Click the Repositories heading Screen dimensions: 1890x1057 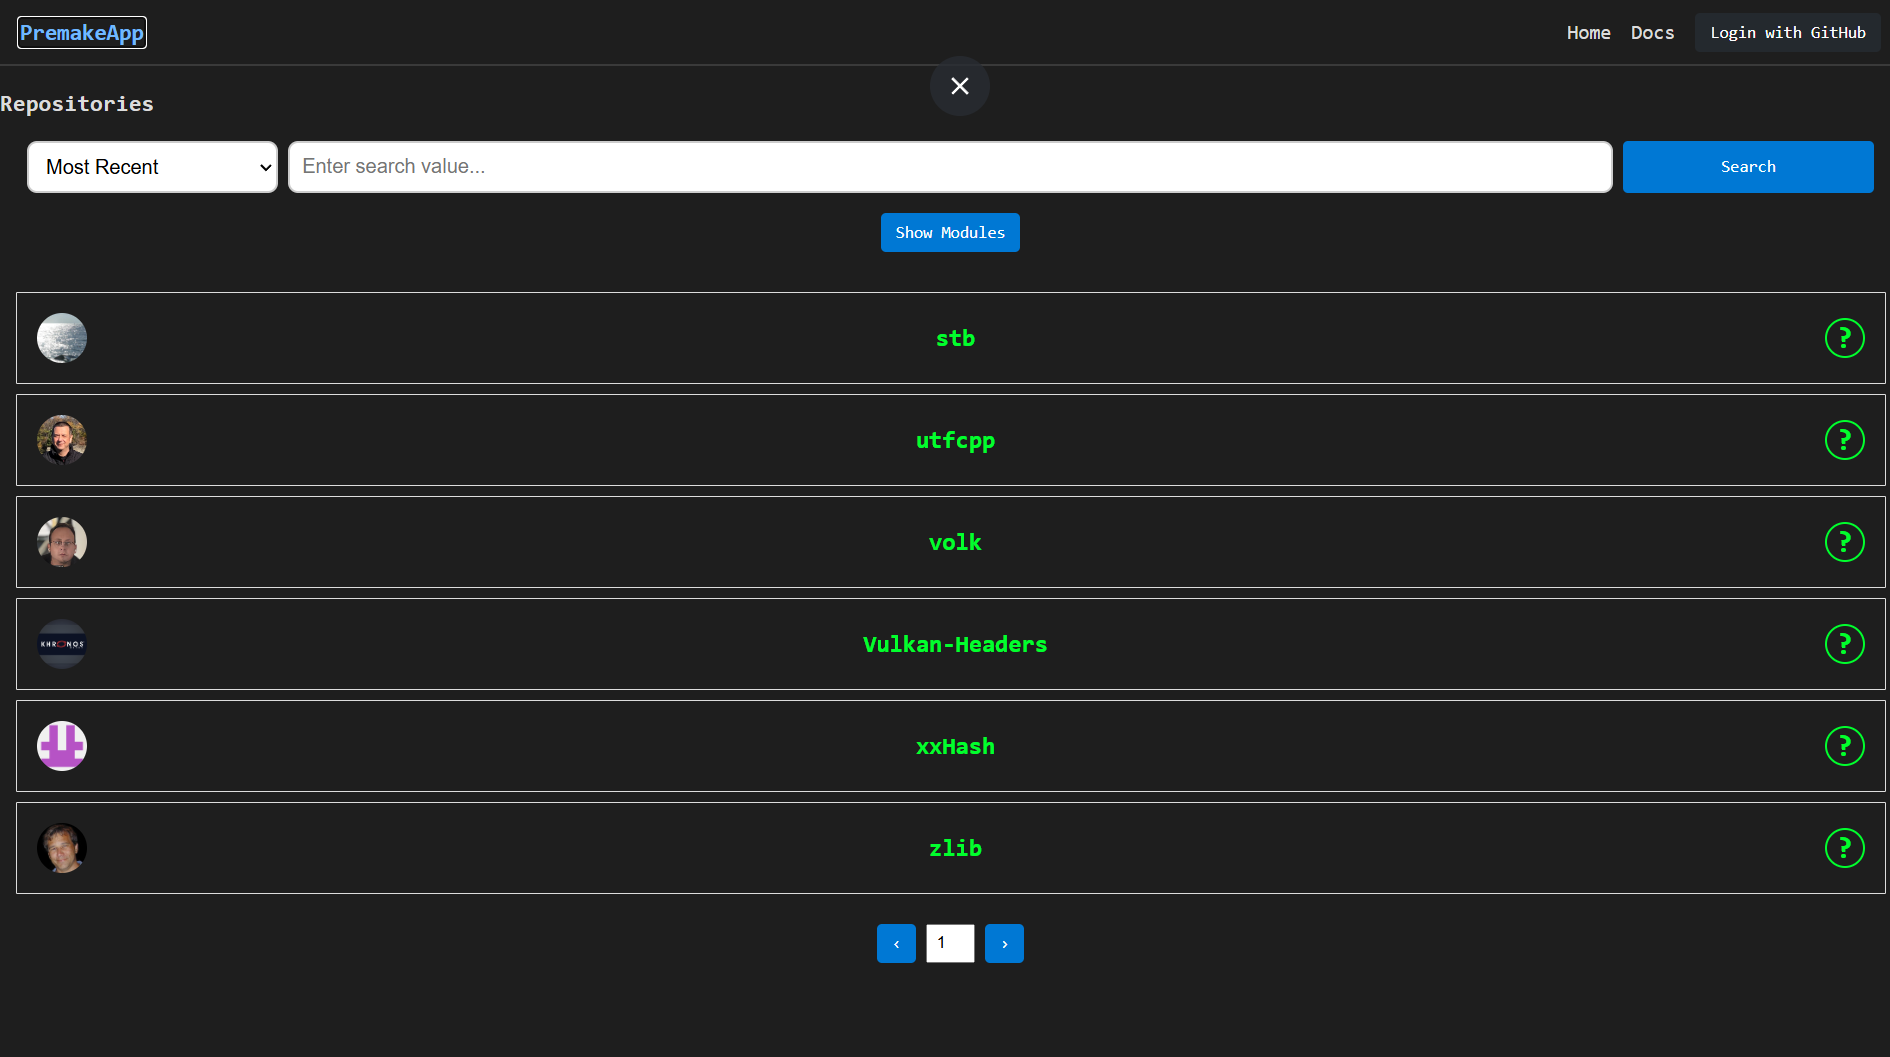pyautogui.click(x=77, y=104)
